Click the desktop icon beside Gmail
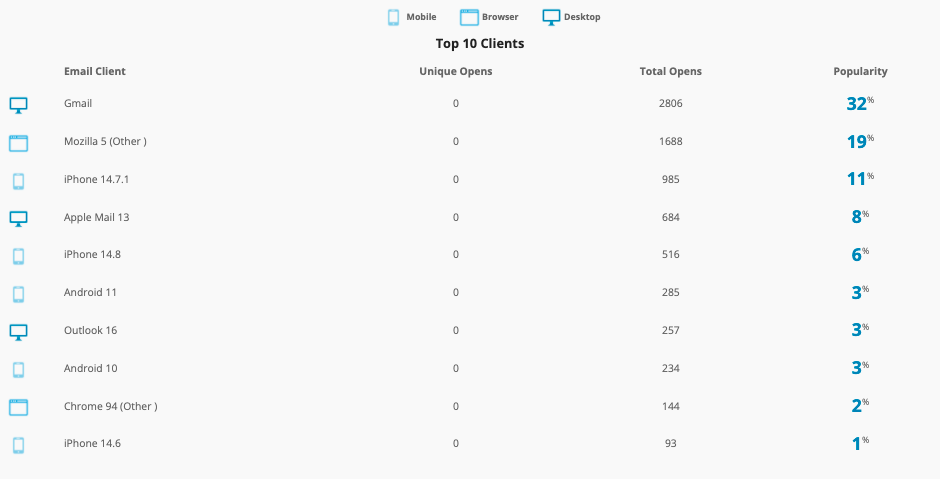Viewport: 940px width, 479px height. (x=19, y=106)
